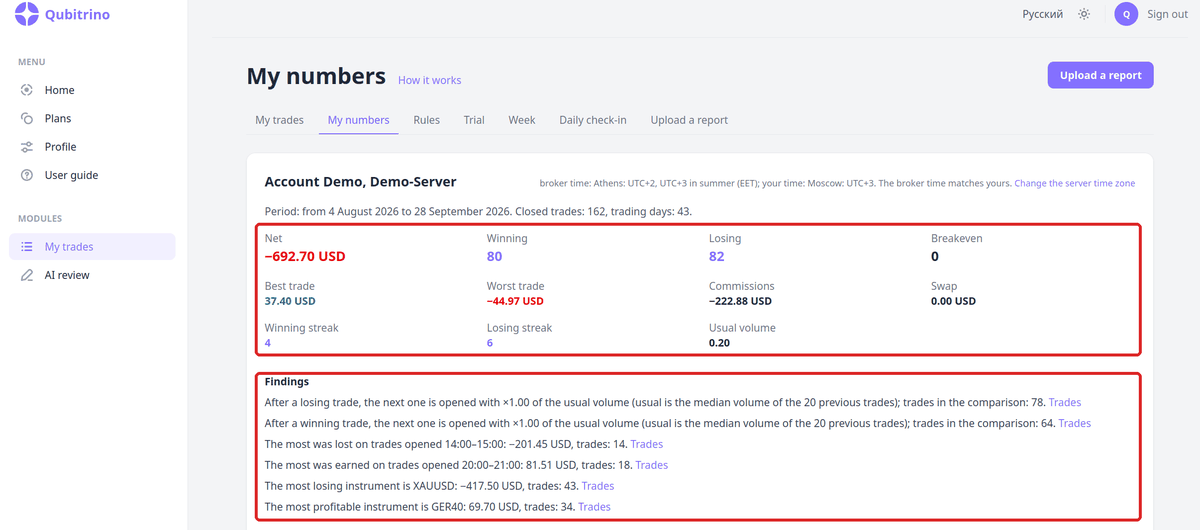Viewport: 1200px width, 530px height.
Task: Click the Net value −692.70 USD
Action: [x=305, y=256]
